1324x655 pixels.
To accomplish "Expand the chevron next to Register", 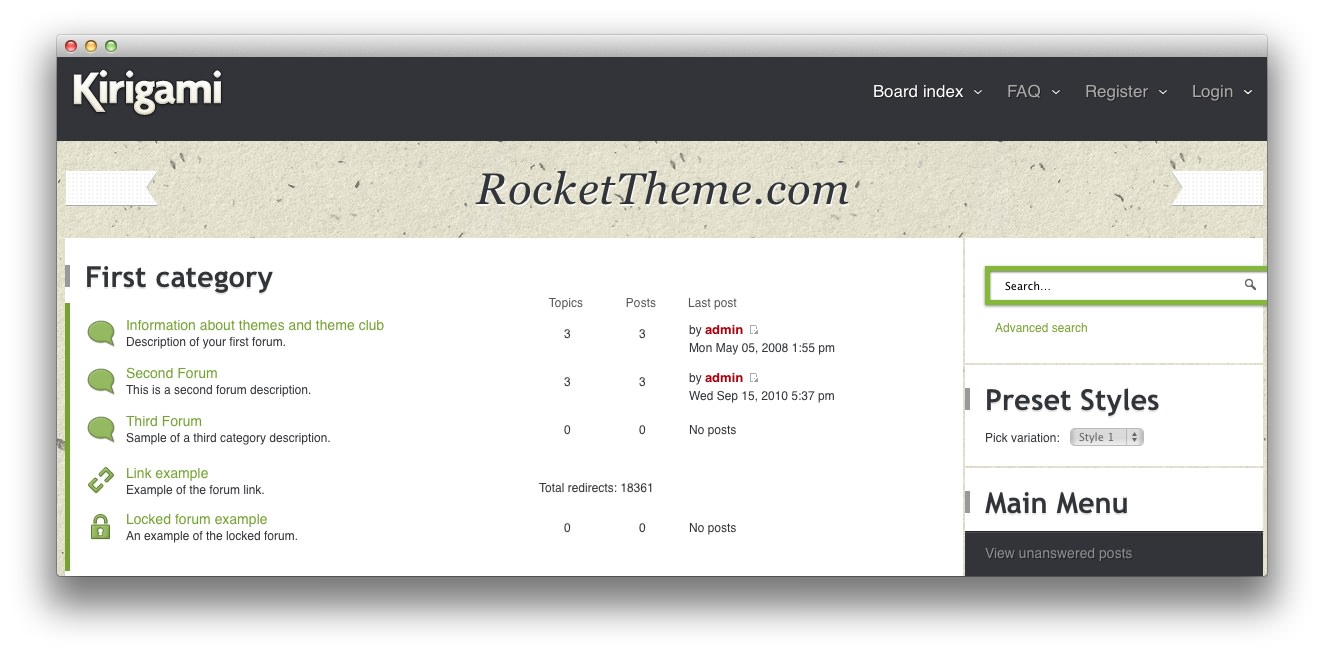I will click(x=1163, y=92).
